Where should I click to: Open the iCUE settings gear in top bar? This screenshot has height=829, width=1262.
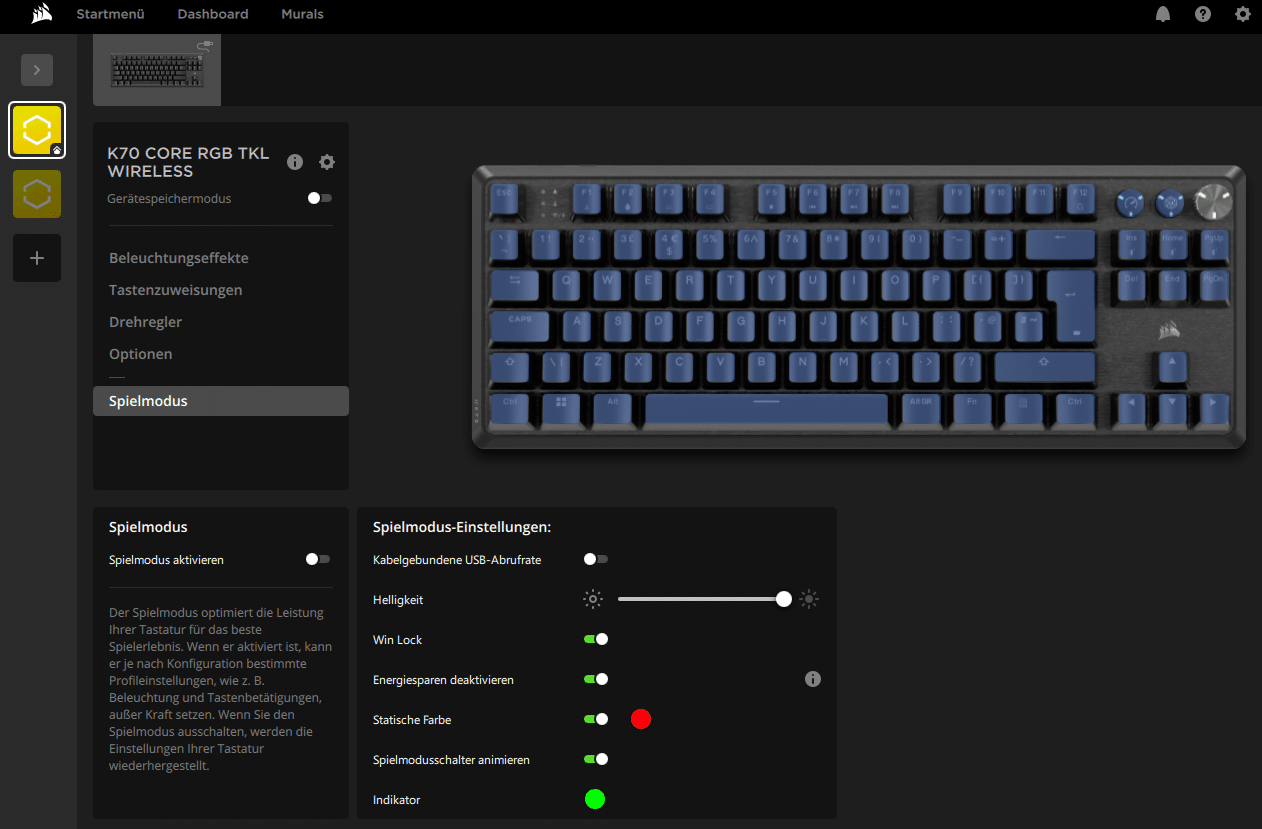click(1243, 14)
